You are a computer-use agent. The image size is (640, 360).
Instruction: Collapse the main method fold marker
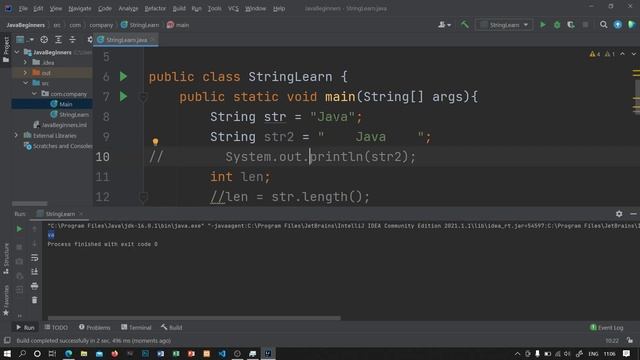click(x=143, y=97)
